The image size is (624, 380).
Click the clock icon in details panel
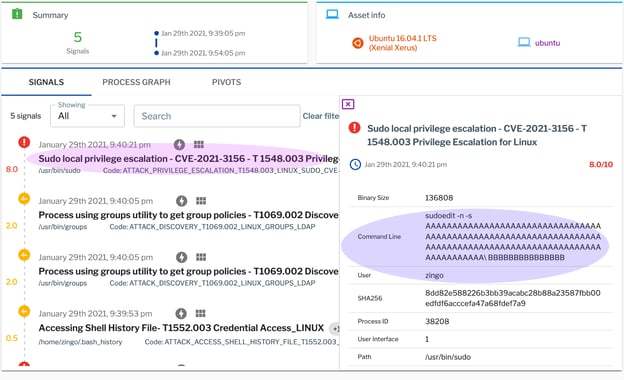pyautogui.click(x=355, y=164)
